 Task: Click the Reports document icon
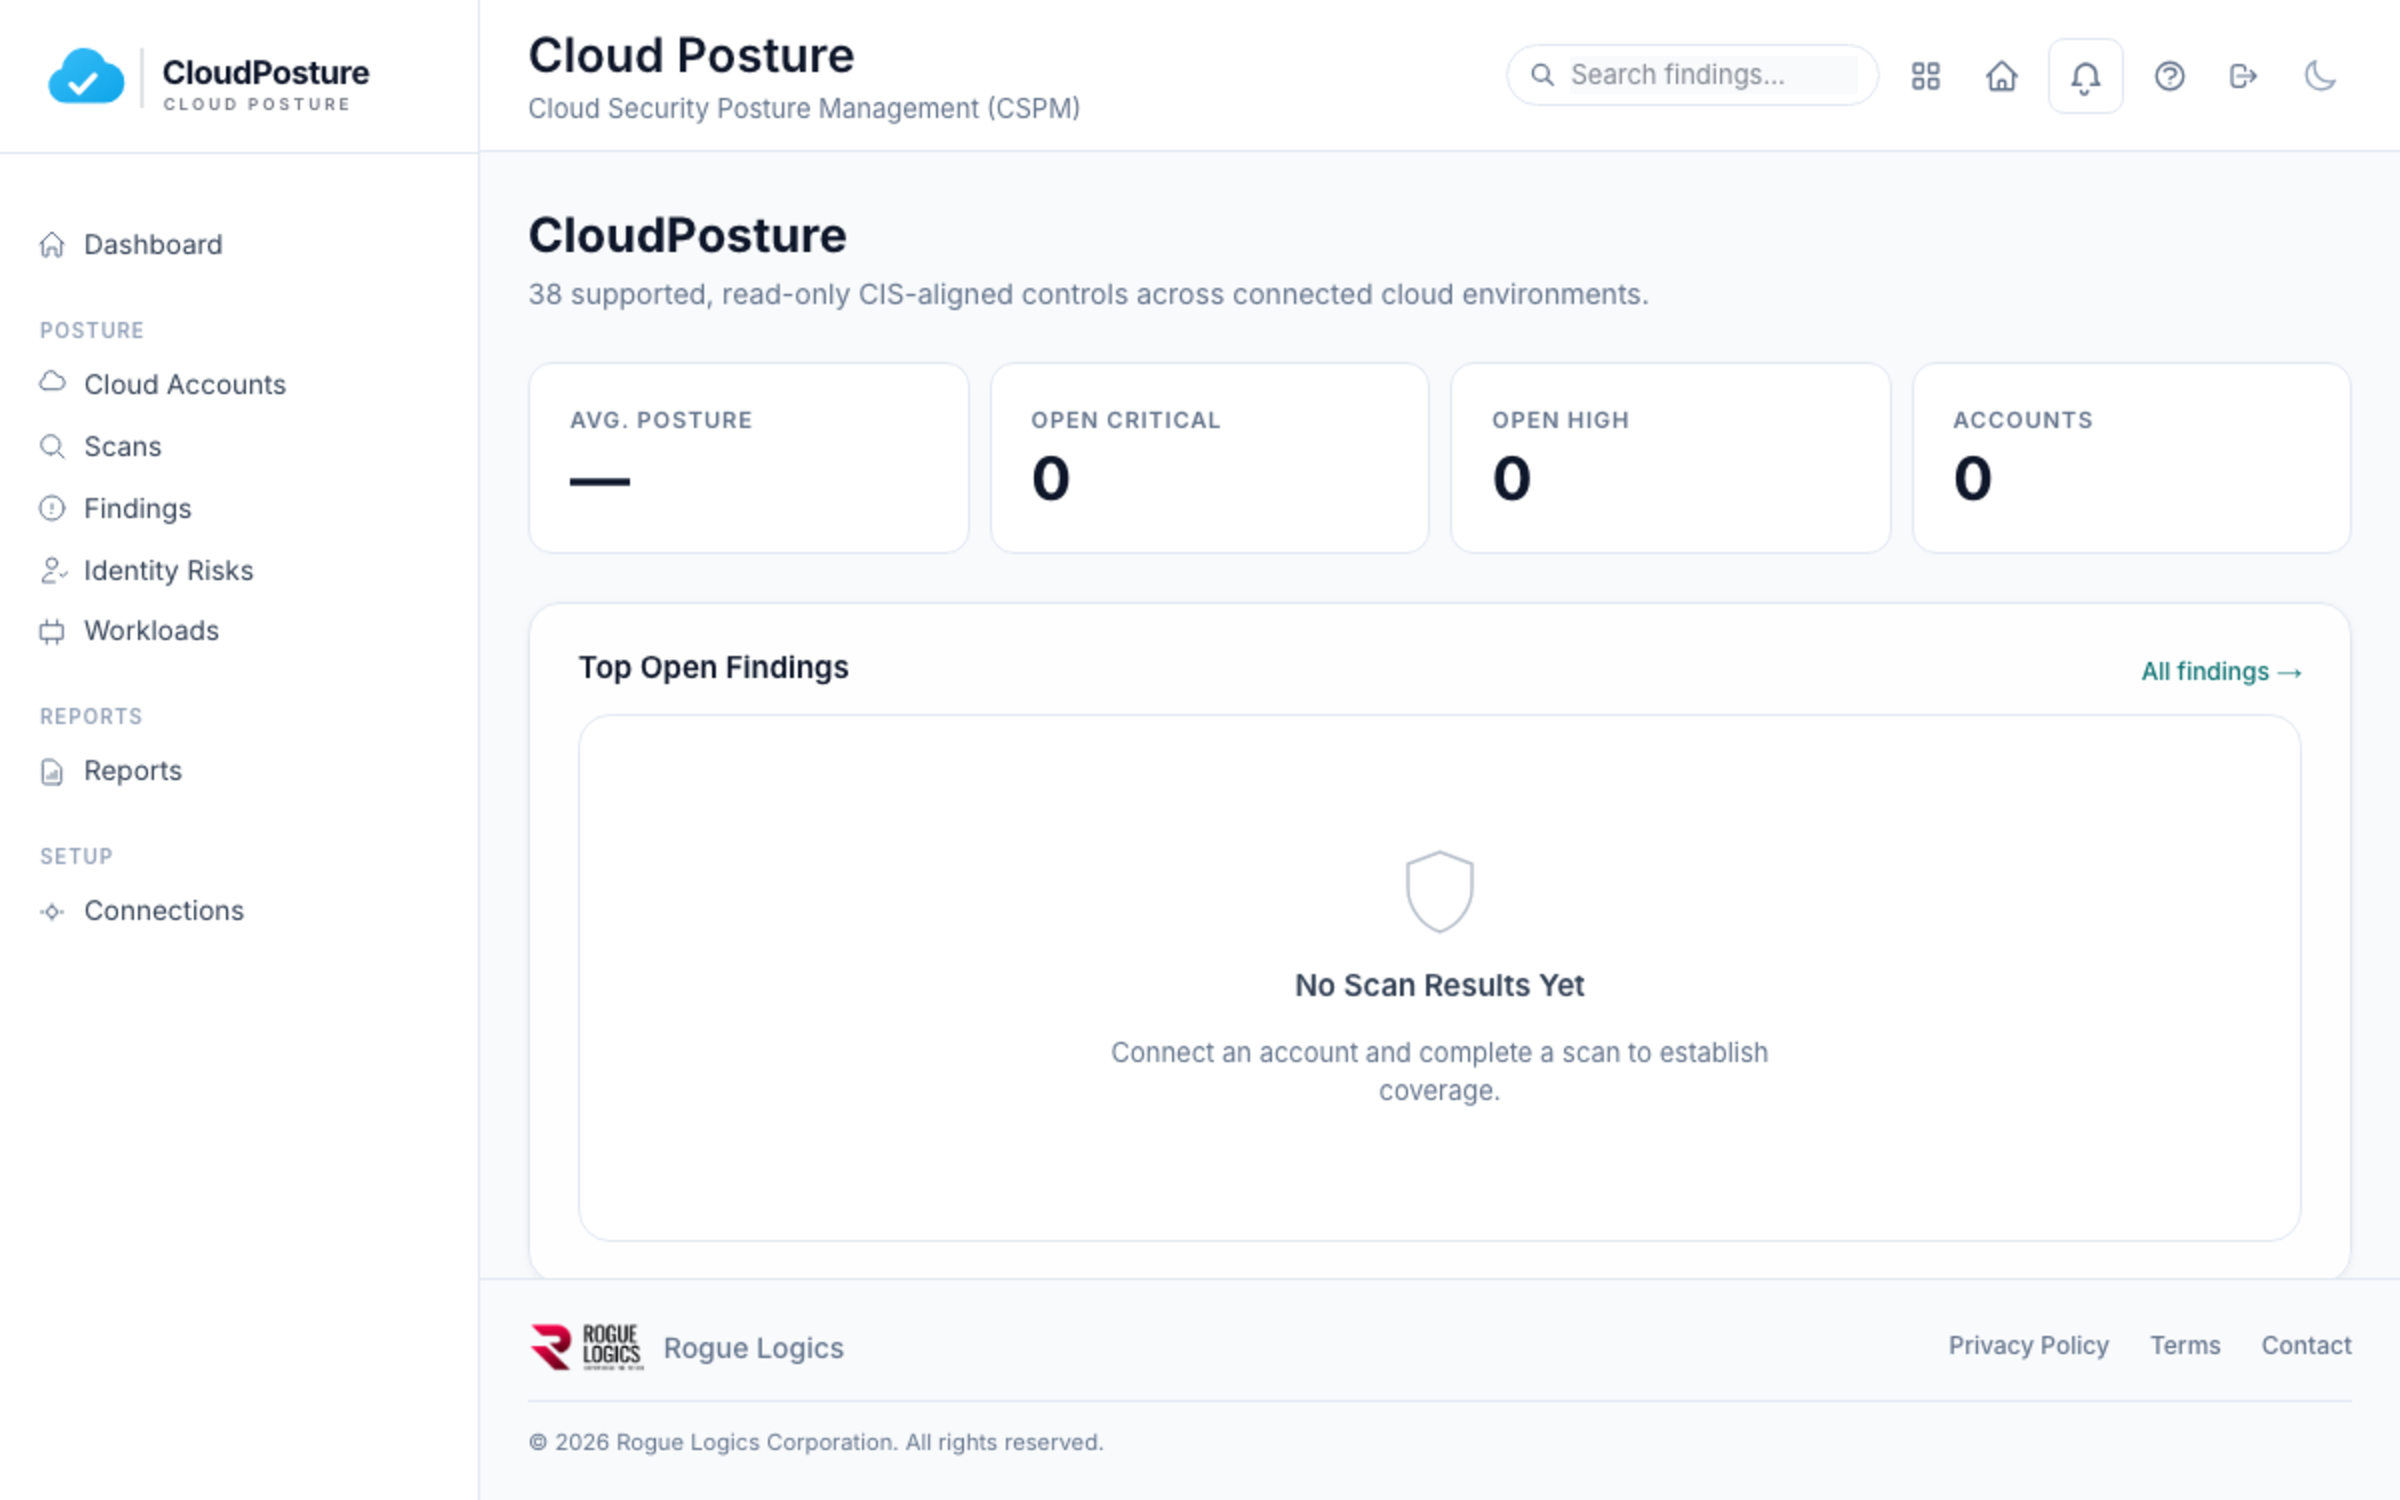point(52,771)
